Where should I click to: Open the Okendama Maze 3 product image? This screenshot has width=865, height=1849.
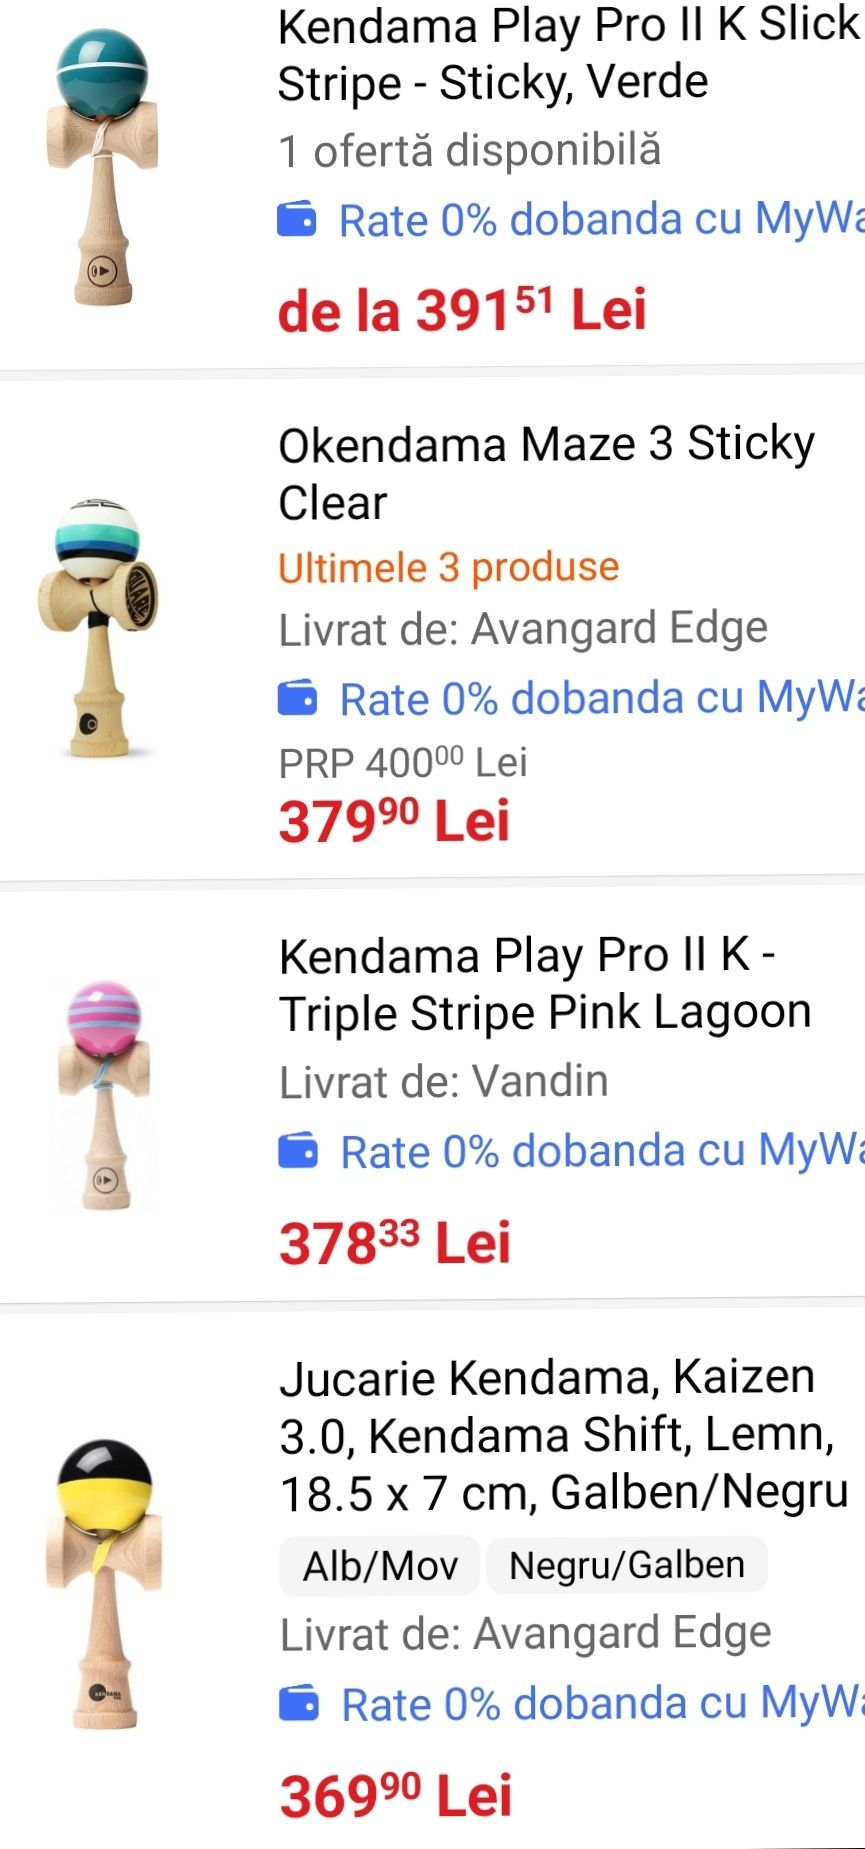pos(99,626)
